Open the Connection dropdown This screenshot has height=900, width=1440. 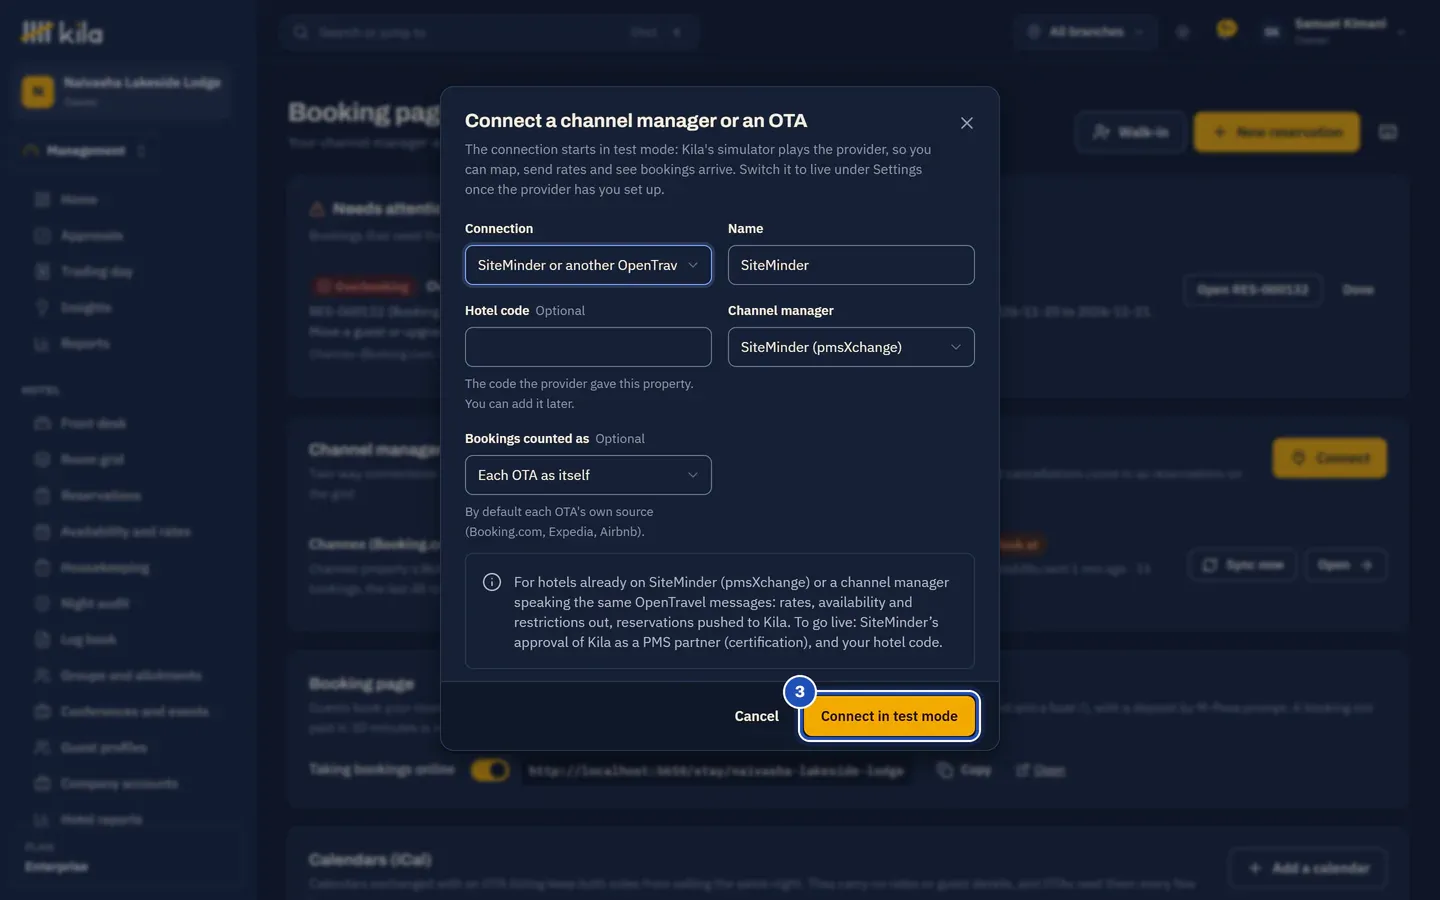pos(588,265)
